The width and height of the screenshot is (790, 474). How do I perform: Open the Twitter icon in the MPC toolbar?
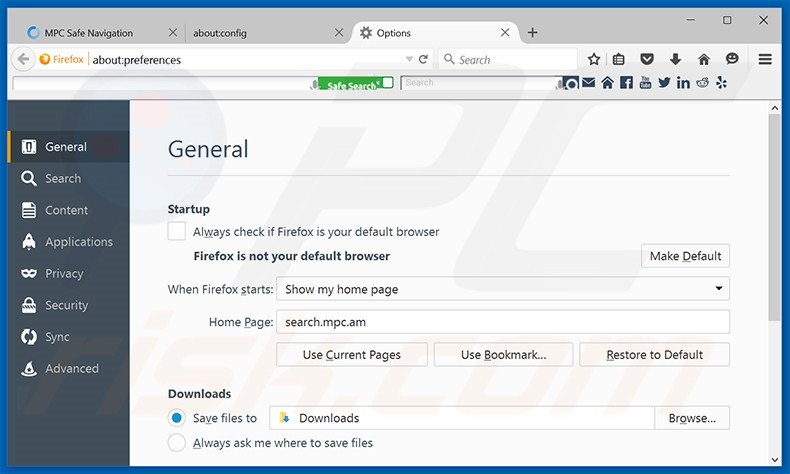point(664,83)
